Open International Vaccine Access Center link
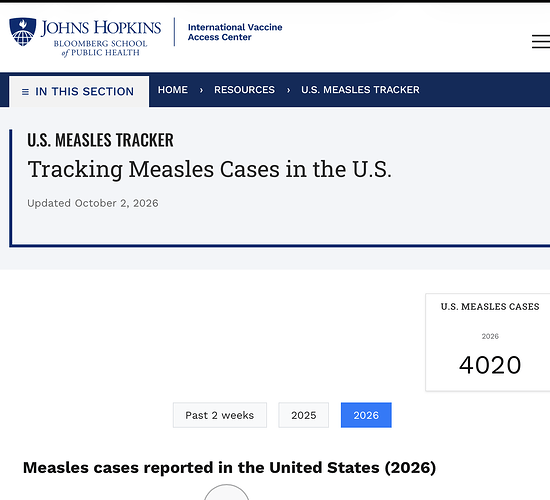550x500 pixels. pyautogui.click(x=235, y=32)
